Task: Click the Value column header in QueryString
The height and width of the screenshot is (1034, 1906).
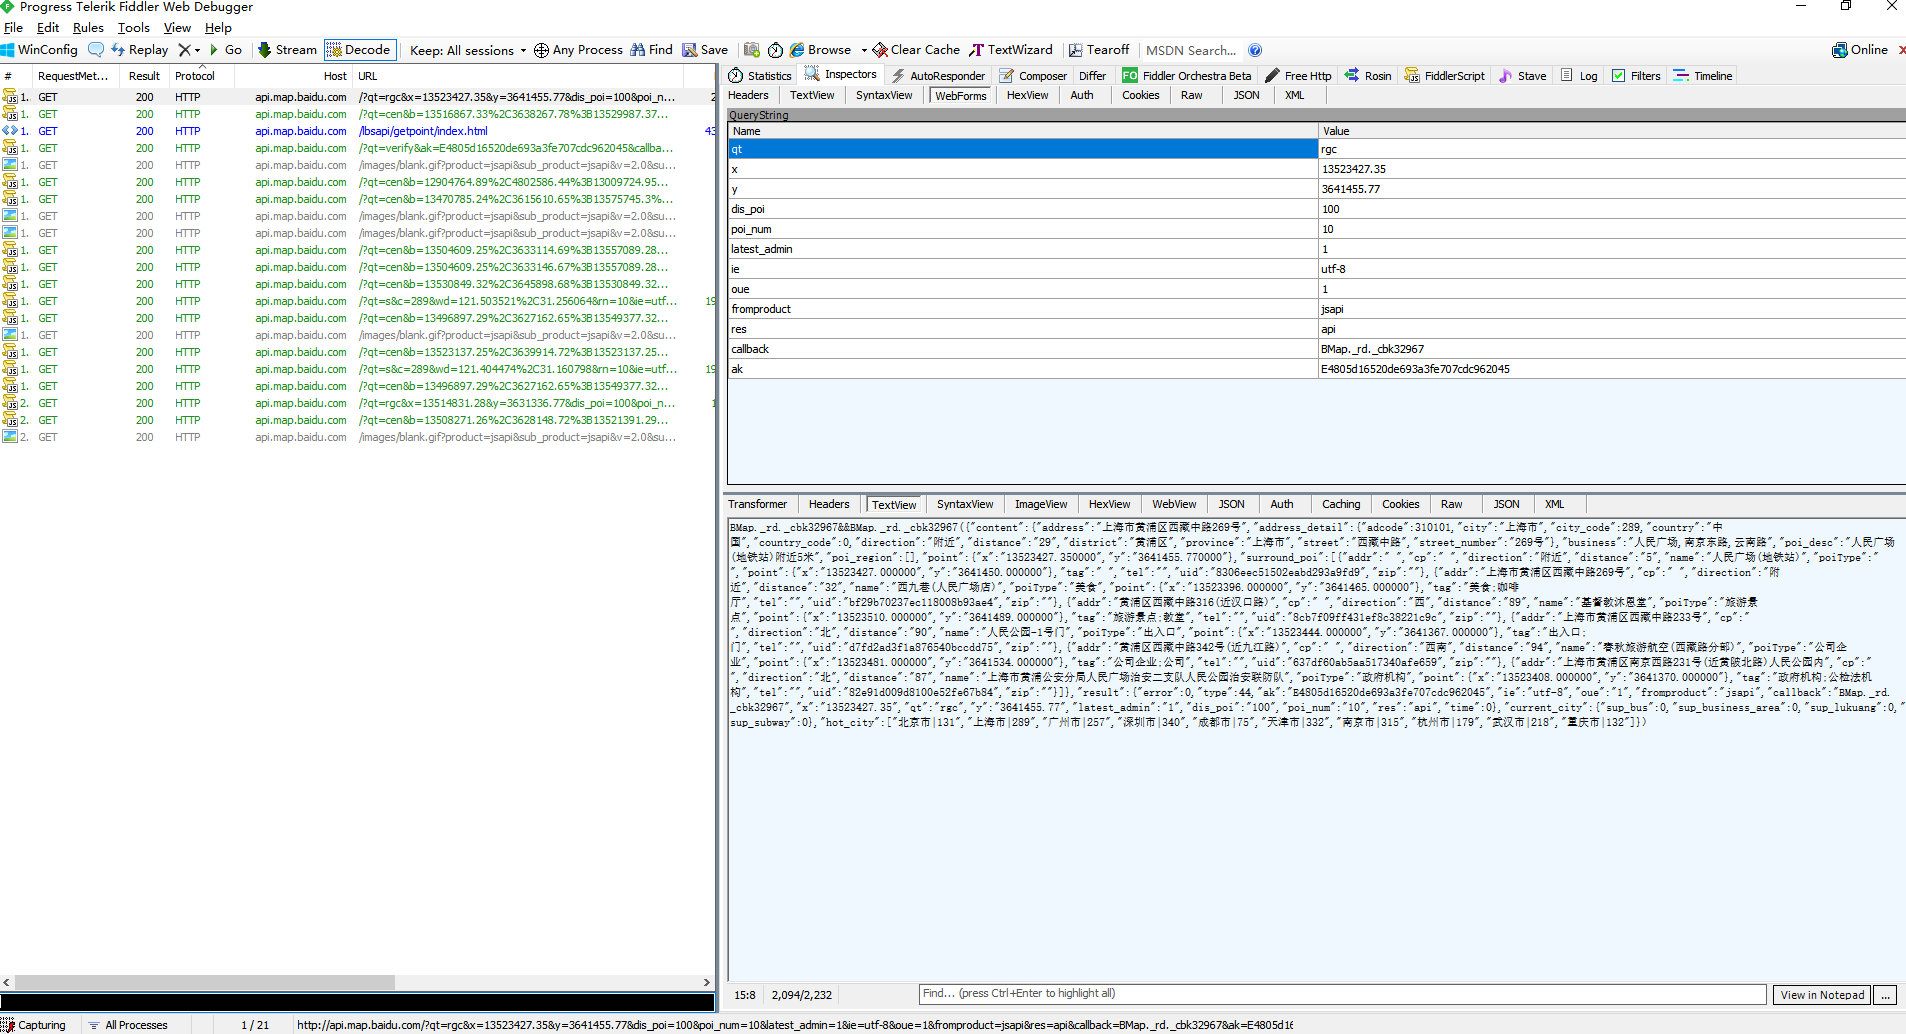Action: pos(1611,131)
